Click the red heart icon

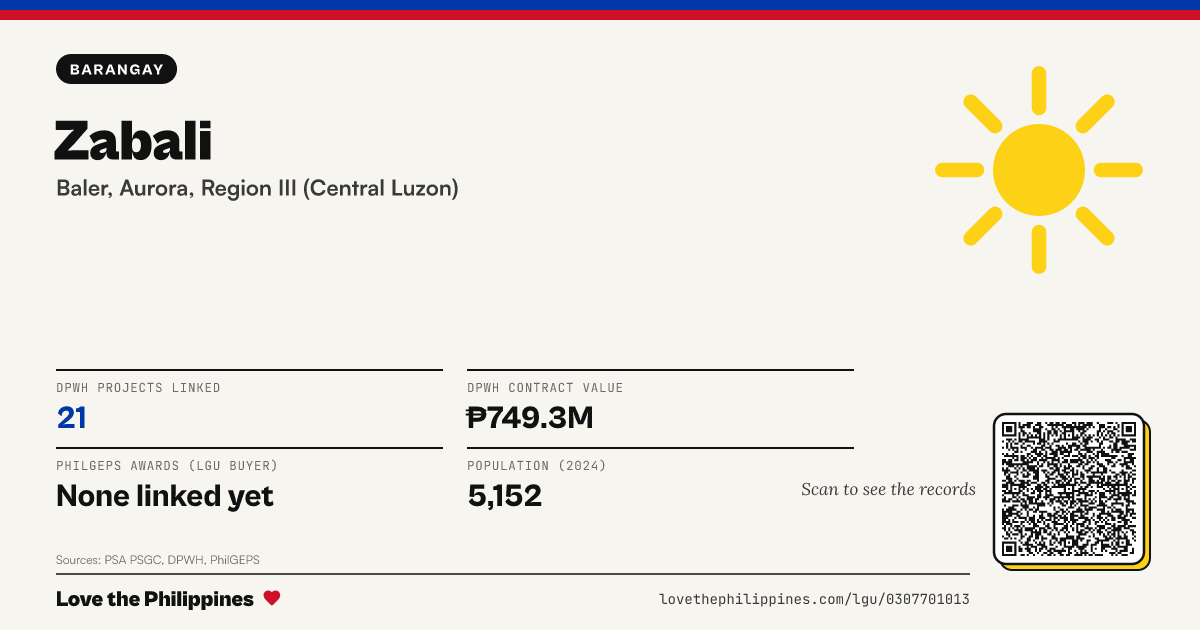272,598
